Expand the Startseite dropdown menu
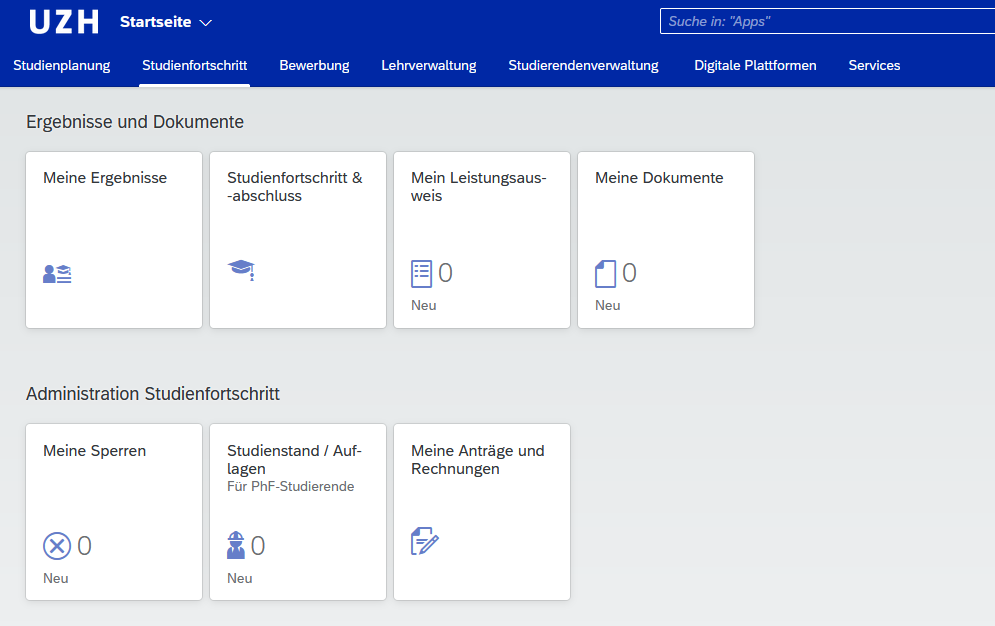 (x=166, y=22)
